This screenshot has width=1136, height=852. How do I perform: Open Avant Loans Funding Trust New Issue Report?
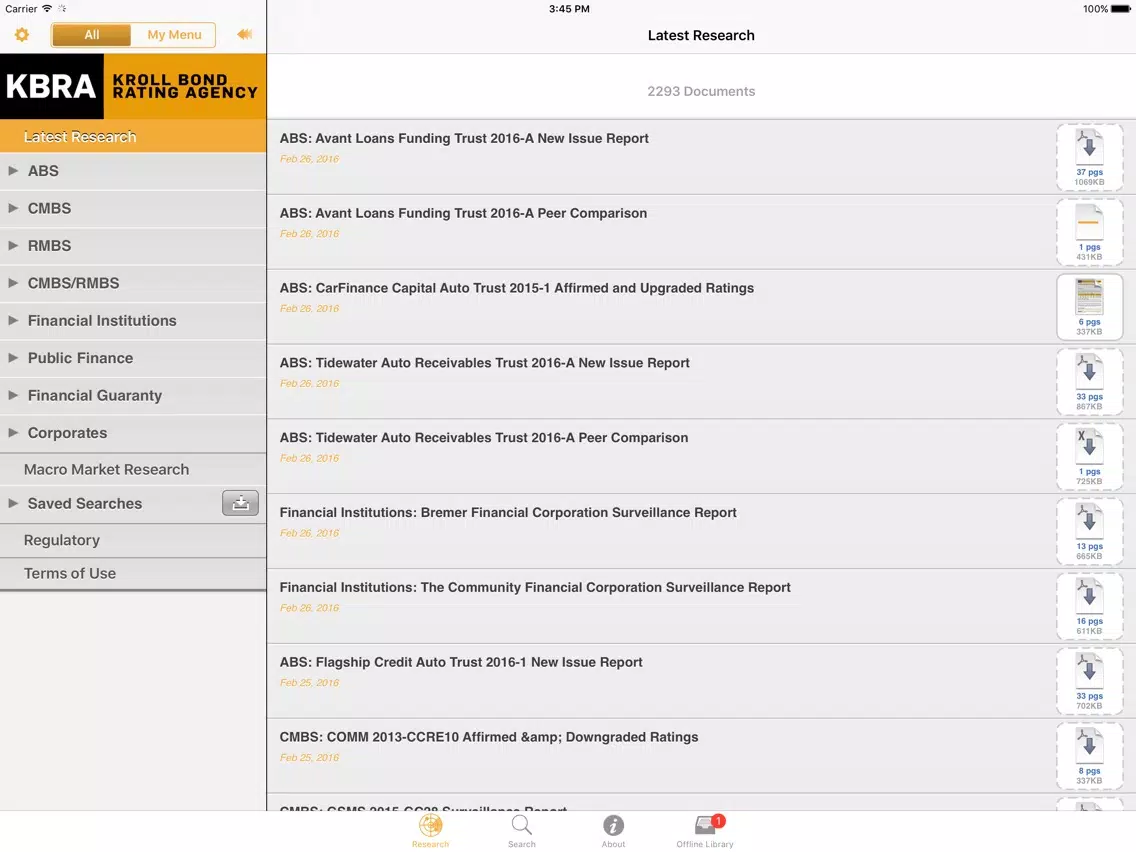464,138
